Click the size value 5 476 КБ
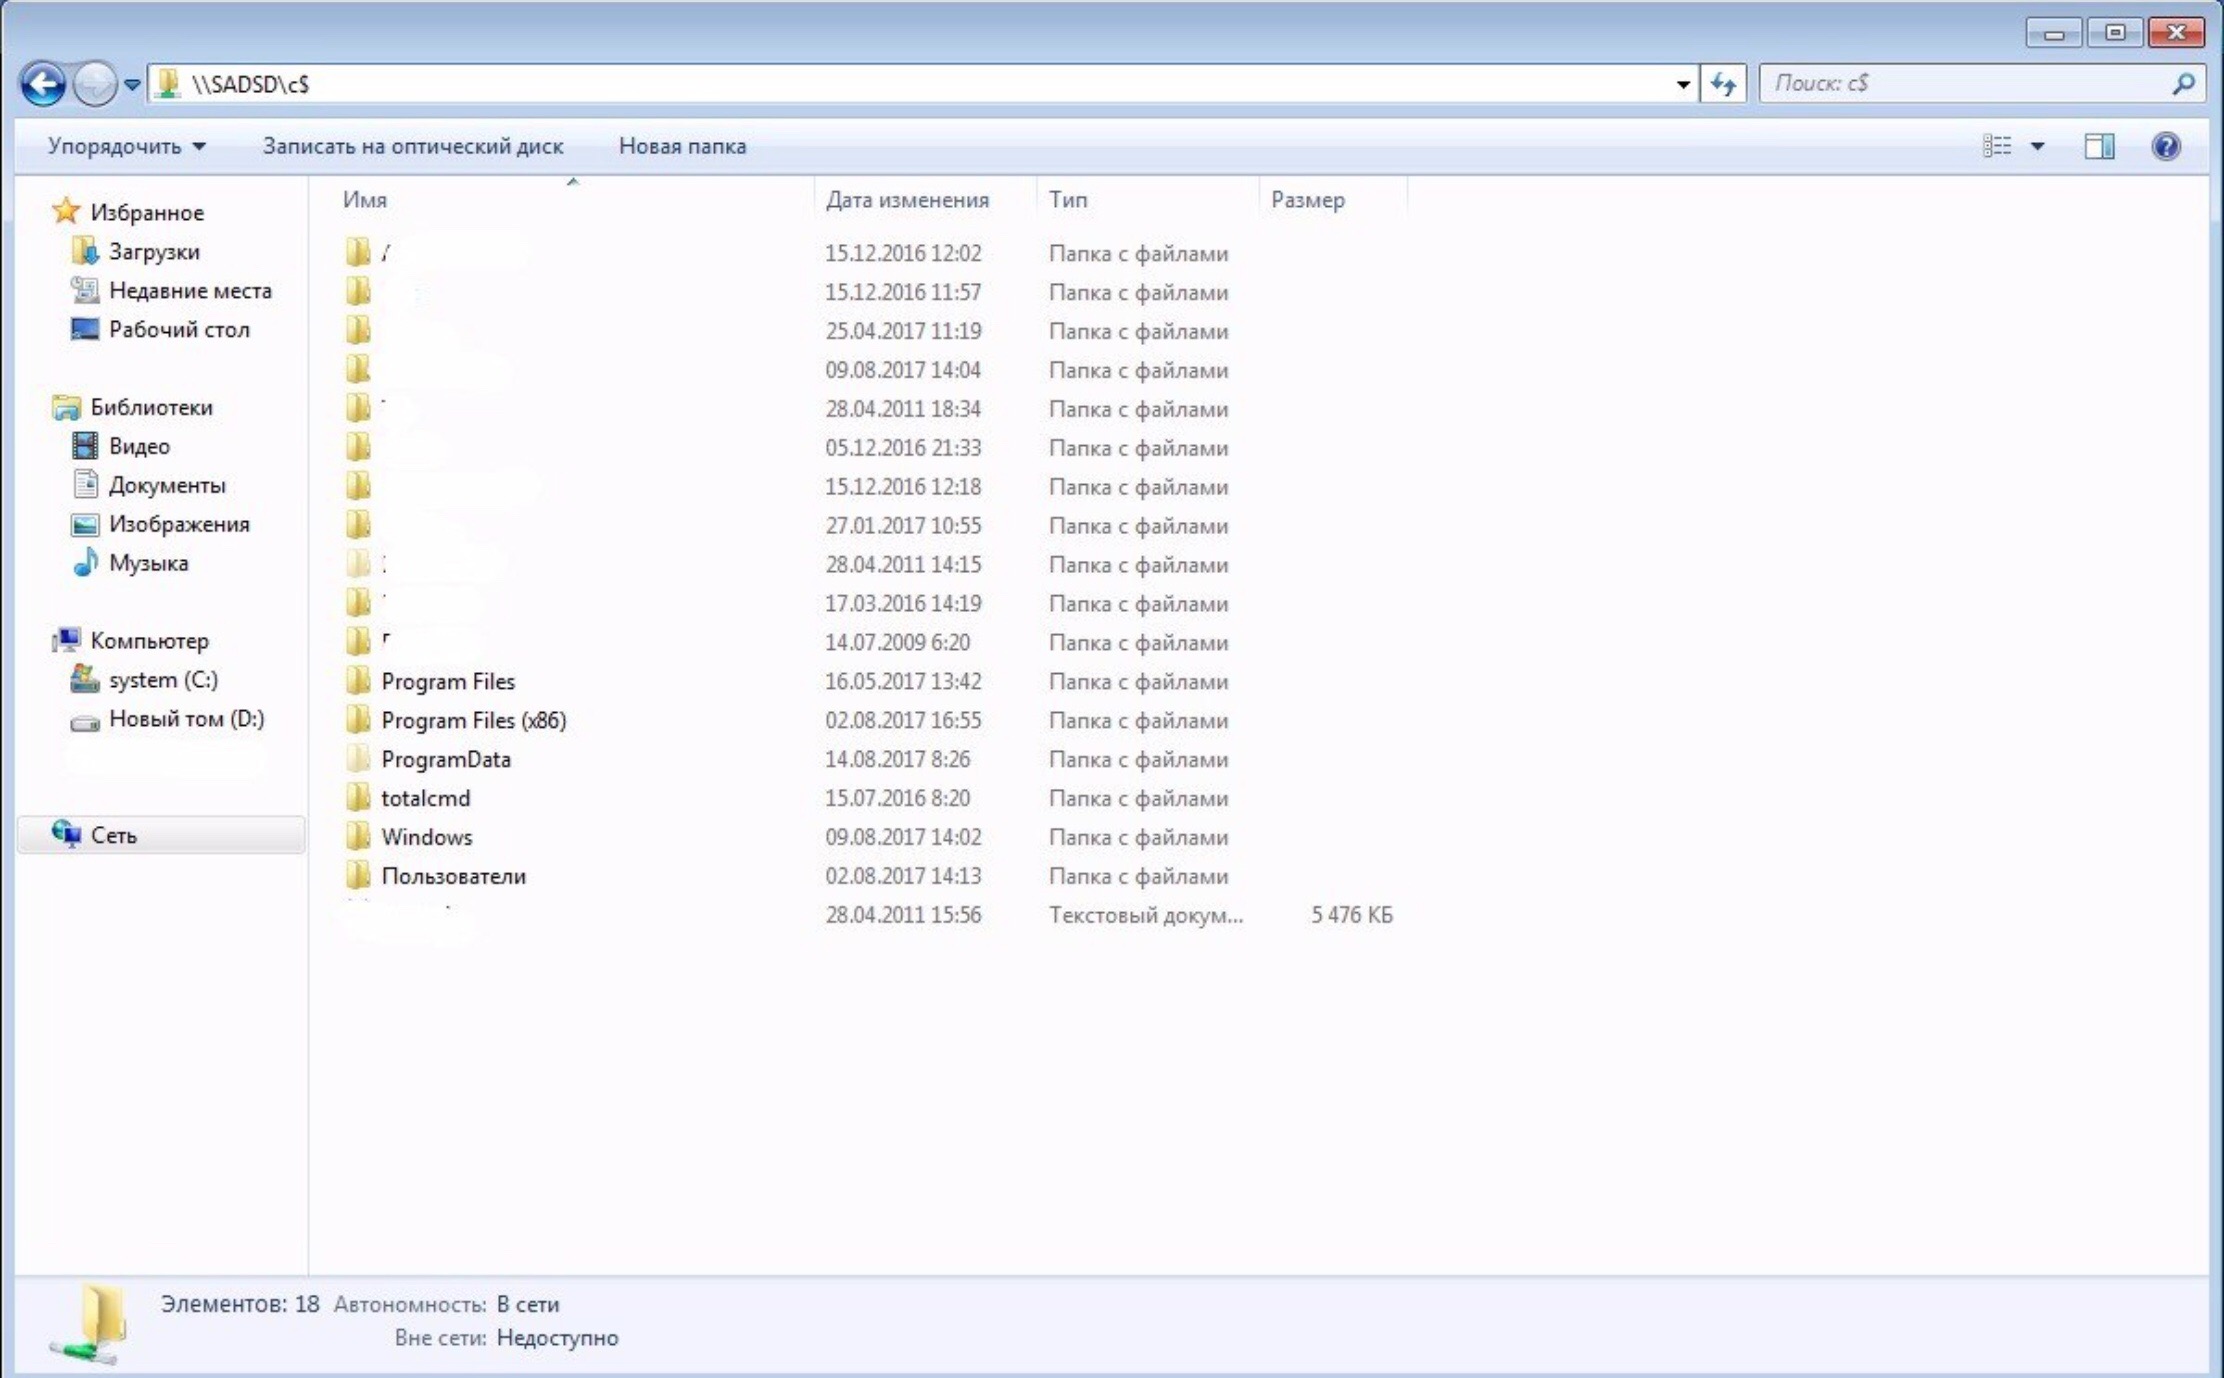 (1352, 915)
